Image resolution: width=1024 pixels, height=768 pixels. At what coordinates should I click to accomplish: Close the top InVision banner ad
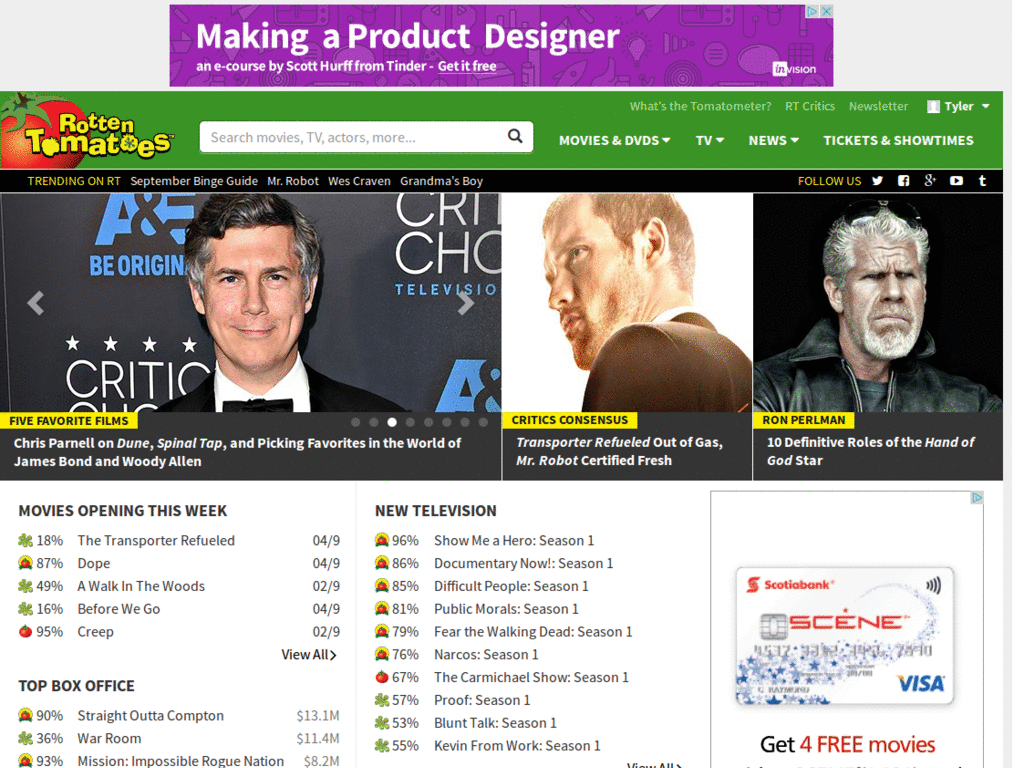826,11
